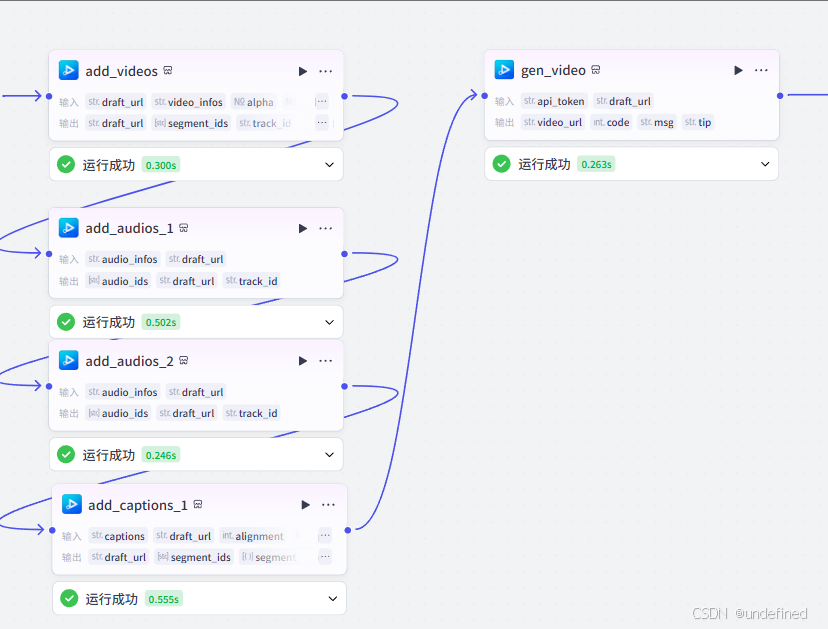Open the add_audios_1 more options menu
Image resolution: width=828 pixels, height=629 pixels.
(326, 228)
